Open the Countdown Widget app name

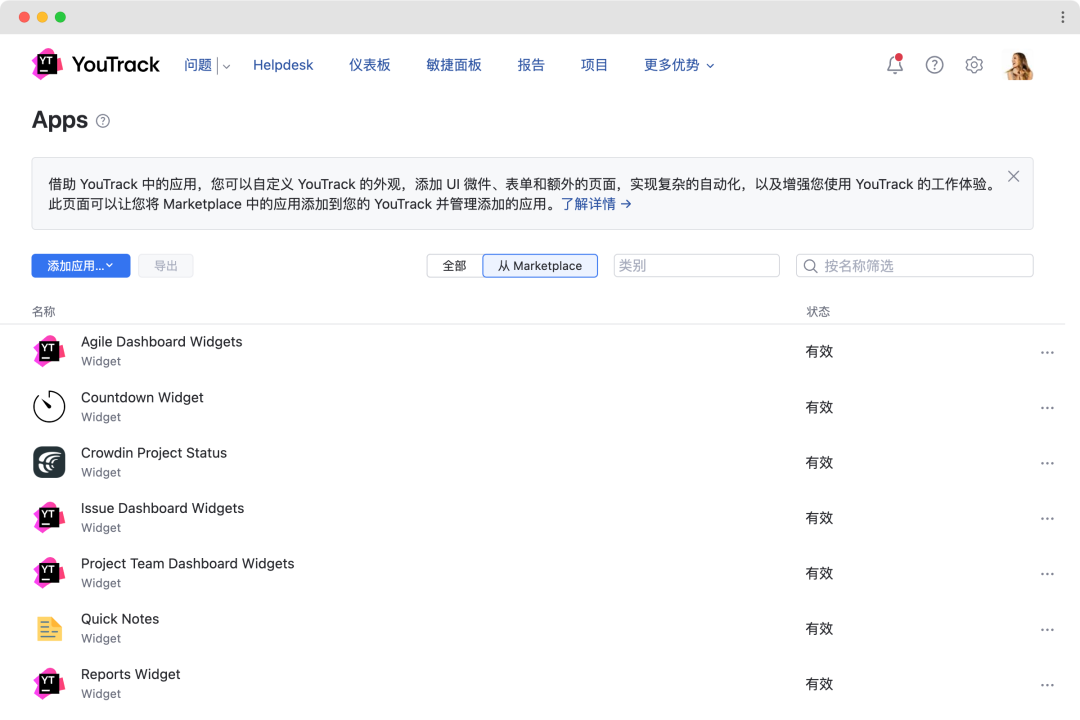pos(142,398)
